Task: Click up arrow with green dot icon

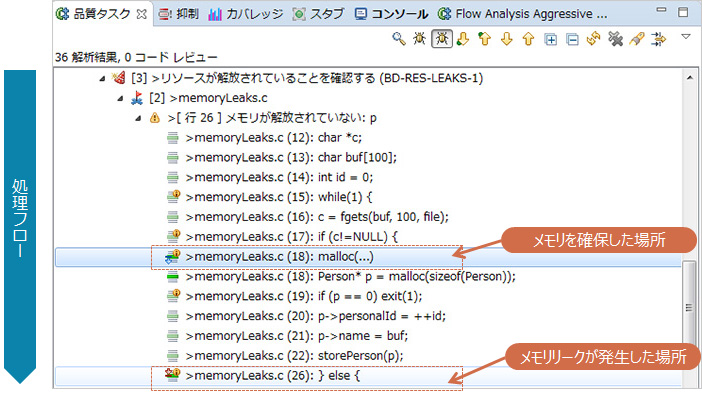Action: coord(484,39)
